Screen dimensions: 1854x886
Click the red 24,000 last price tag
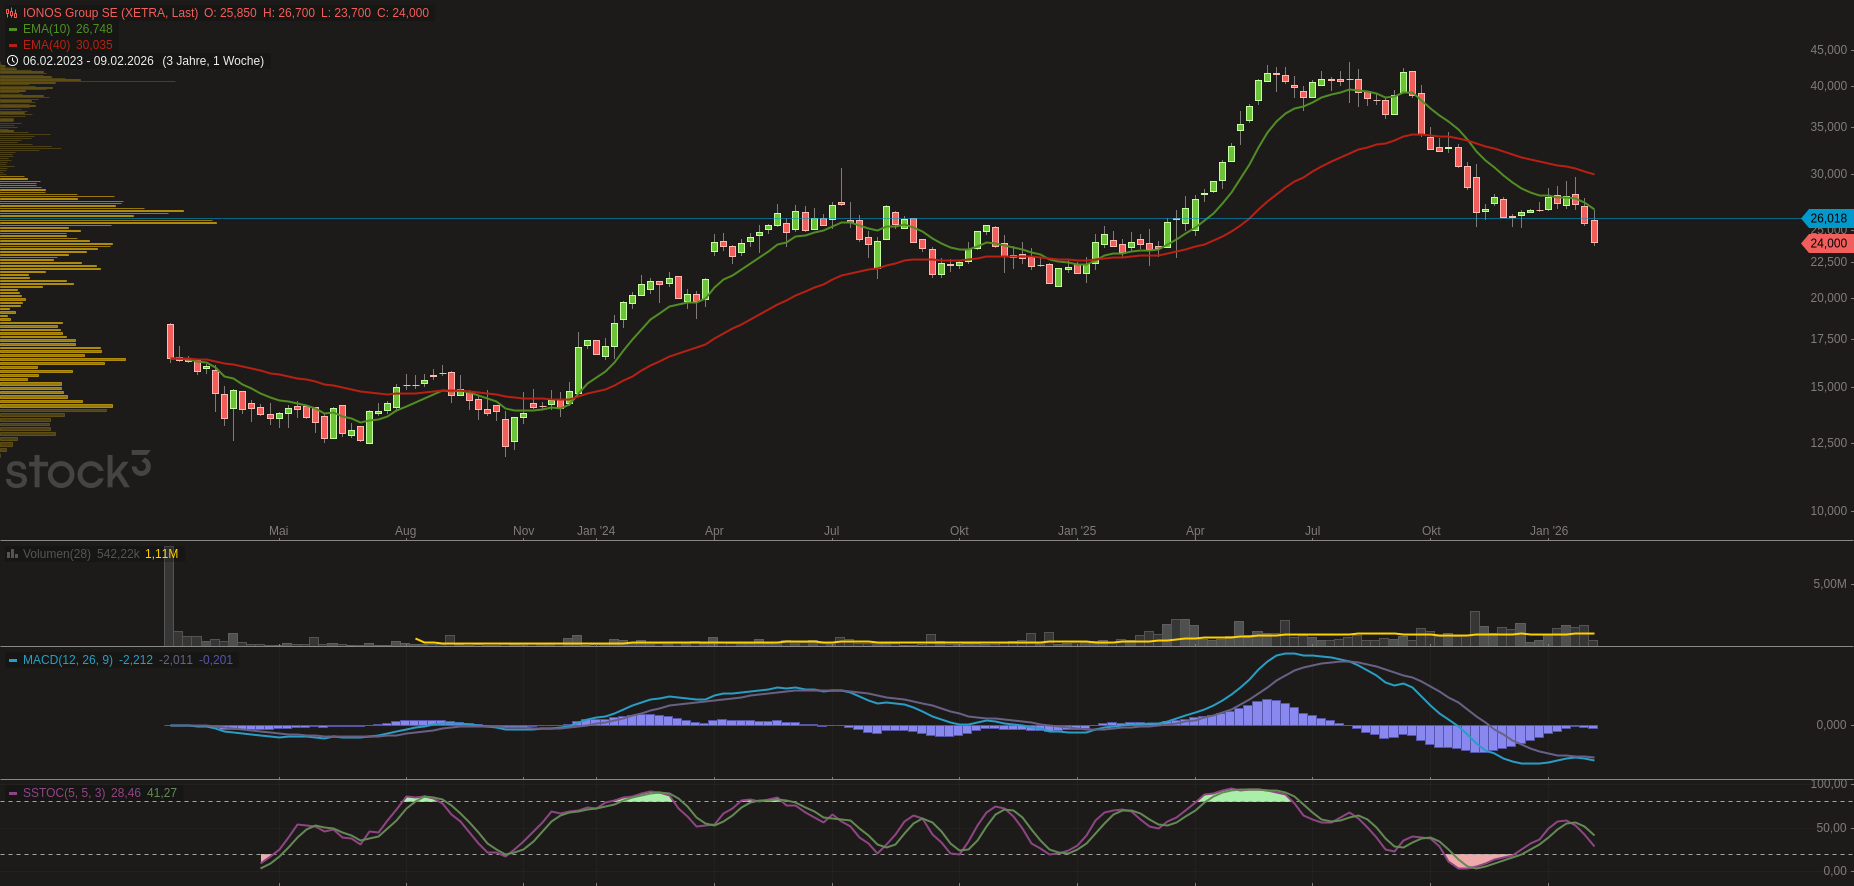point(1828,243)
